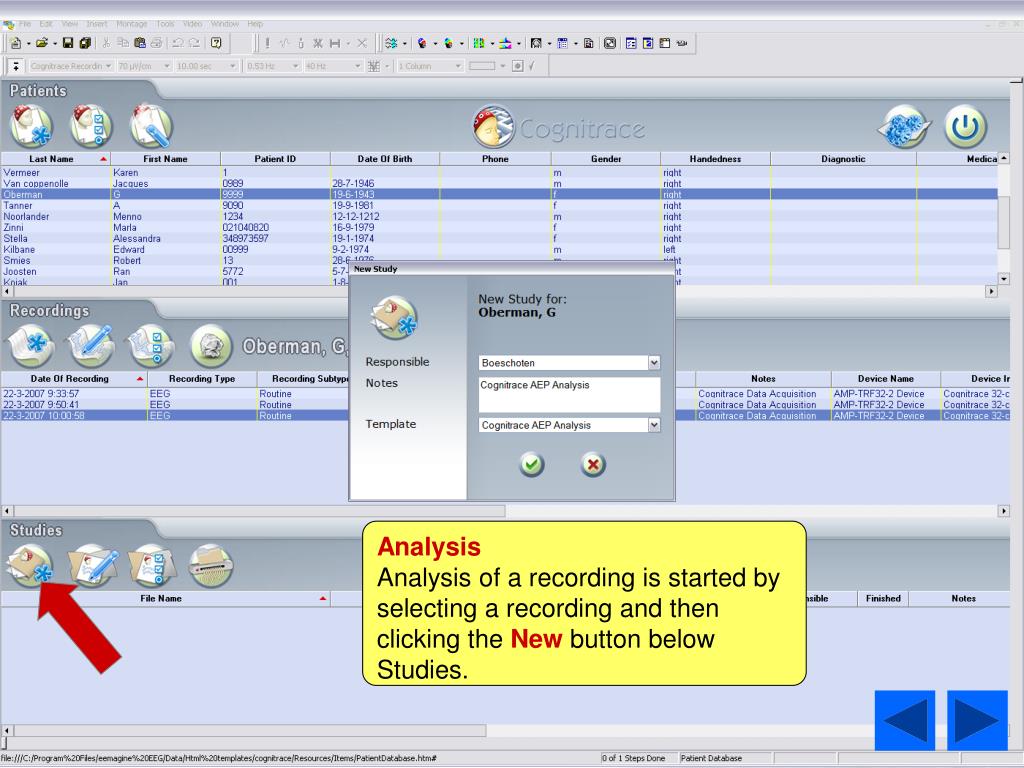The image size is (1024, 768).
Task: Open the Edit menu
Action: pyautogui.click(x=46, y=24)
